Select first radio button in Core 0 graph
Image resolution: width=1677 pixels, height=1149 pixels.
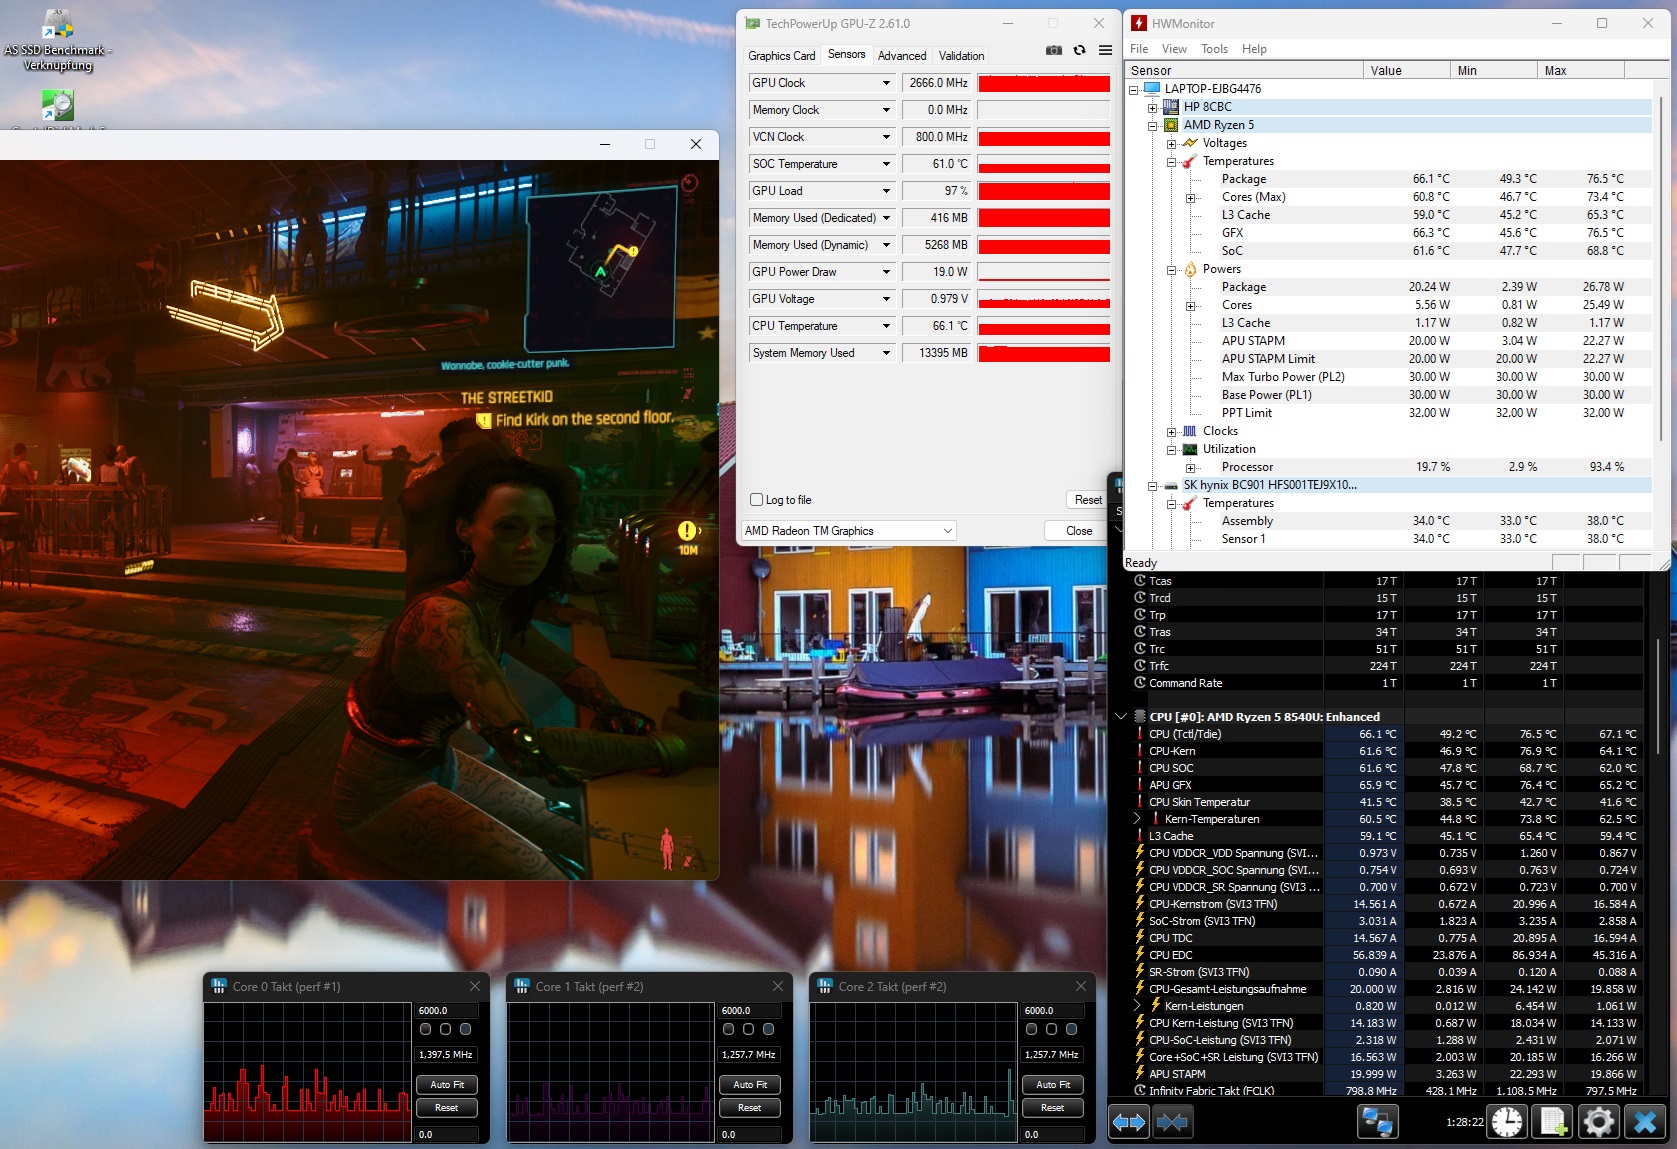426,1029
